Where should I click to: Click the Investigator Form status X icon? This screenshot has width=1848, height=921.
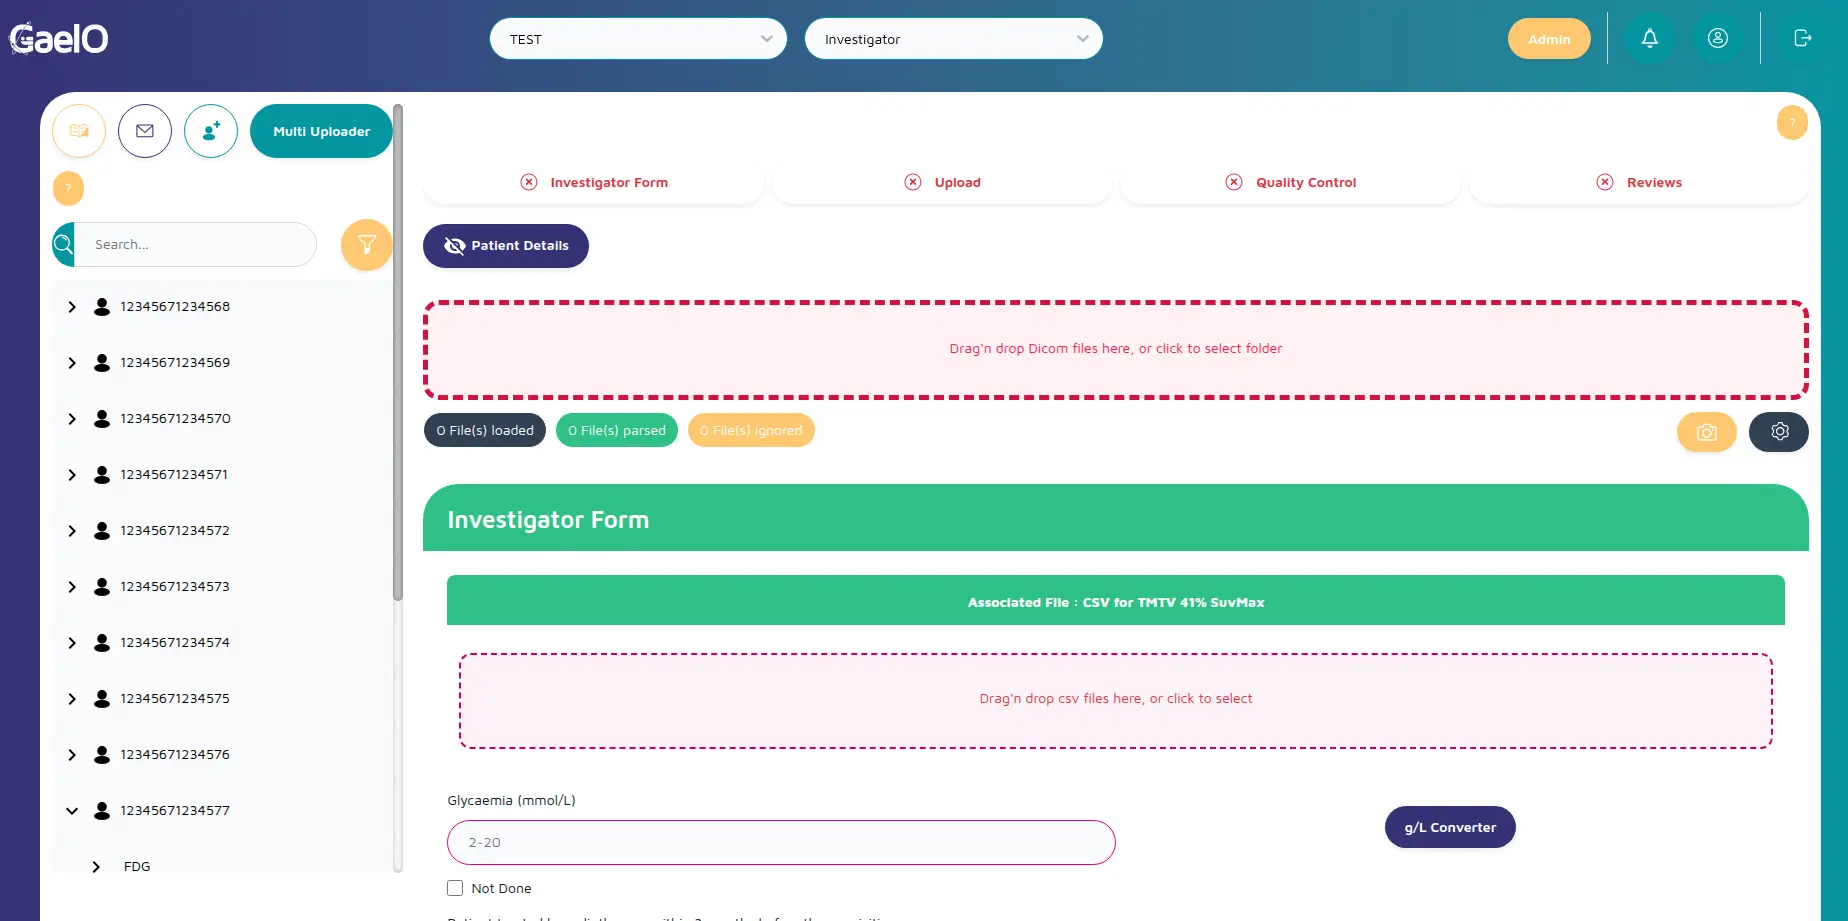[x=529, y=182]
